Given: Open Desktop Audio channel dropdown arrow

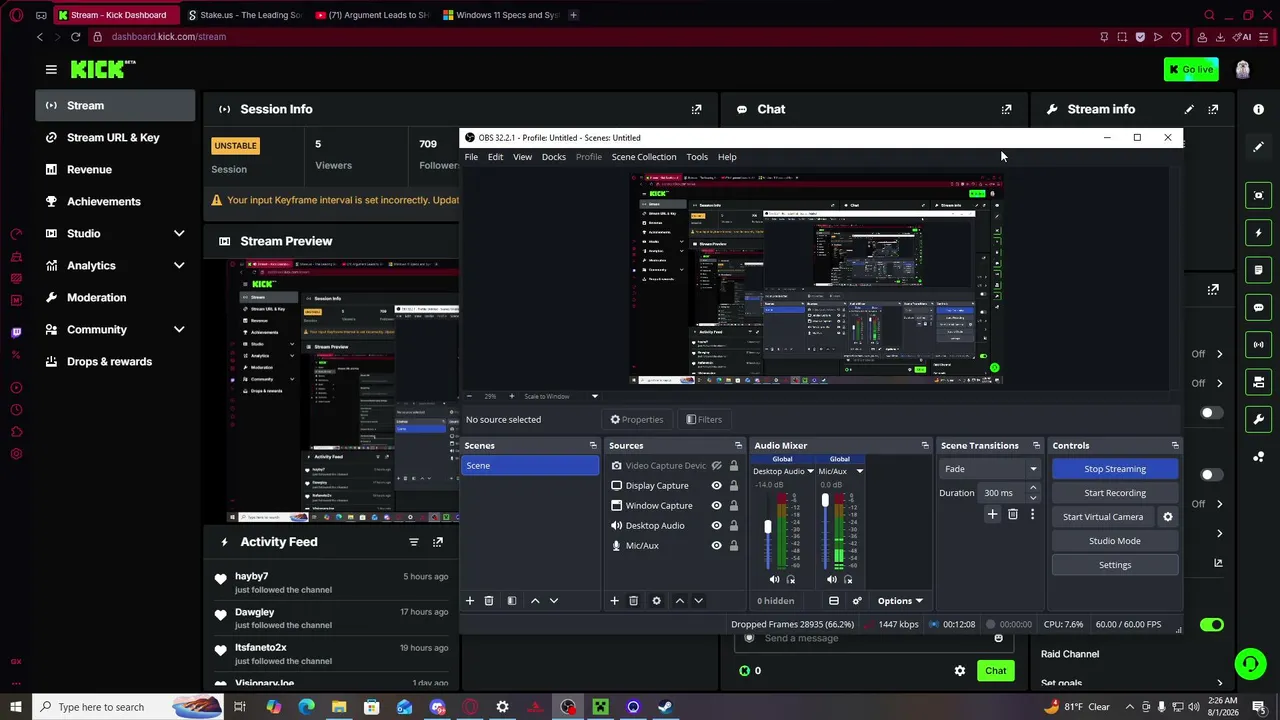Looking at the screenshot, I should tap(810, 471).
